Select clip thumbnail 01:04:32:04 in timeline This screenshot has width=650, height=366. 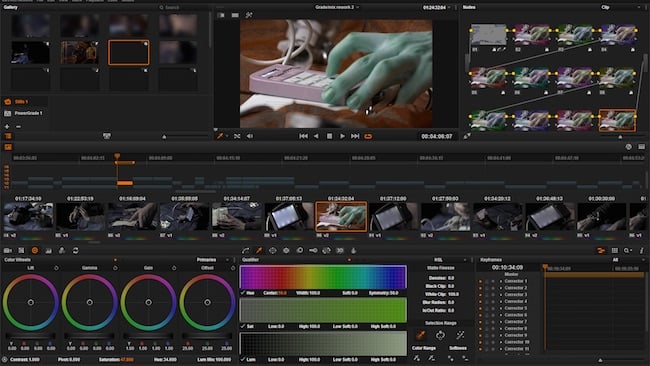point(341,216)
